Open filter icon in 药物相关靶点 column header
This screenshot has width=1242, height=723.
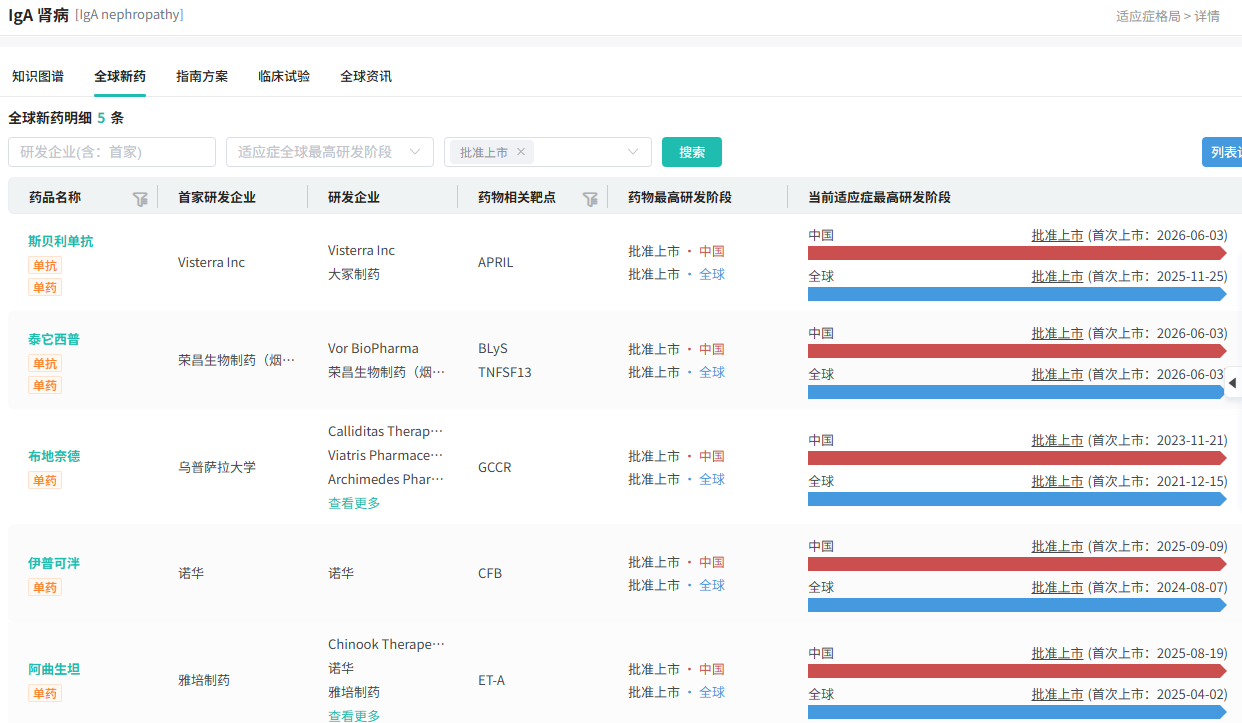[590, 199]
